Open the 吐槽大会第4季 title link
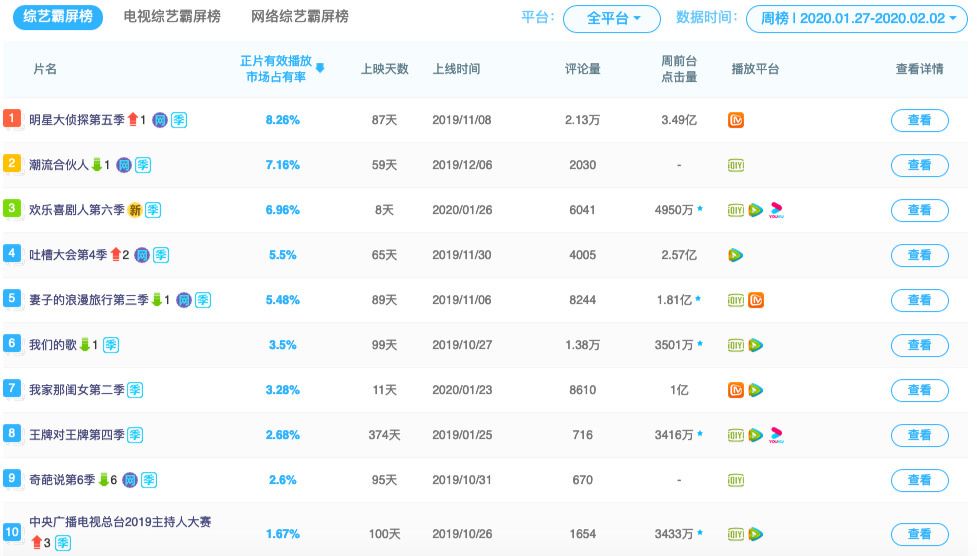The image size is (977, 556). pos(68,255)
